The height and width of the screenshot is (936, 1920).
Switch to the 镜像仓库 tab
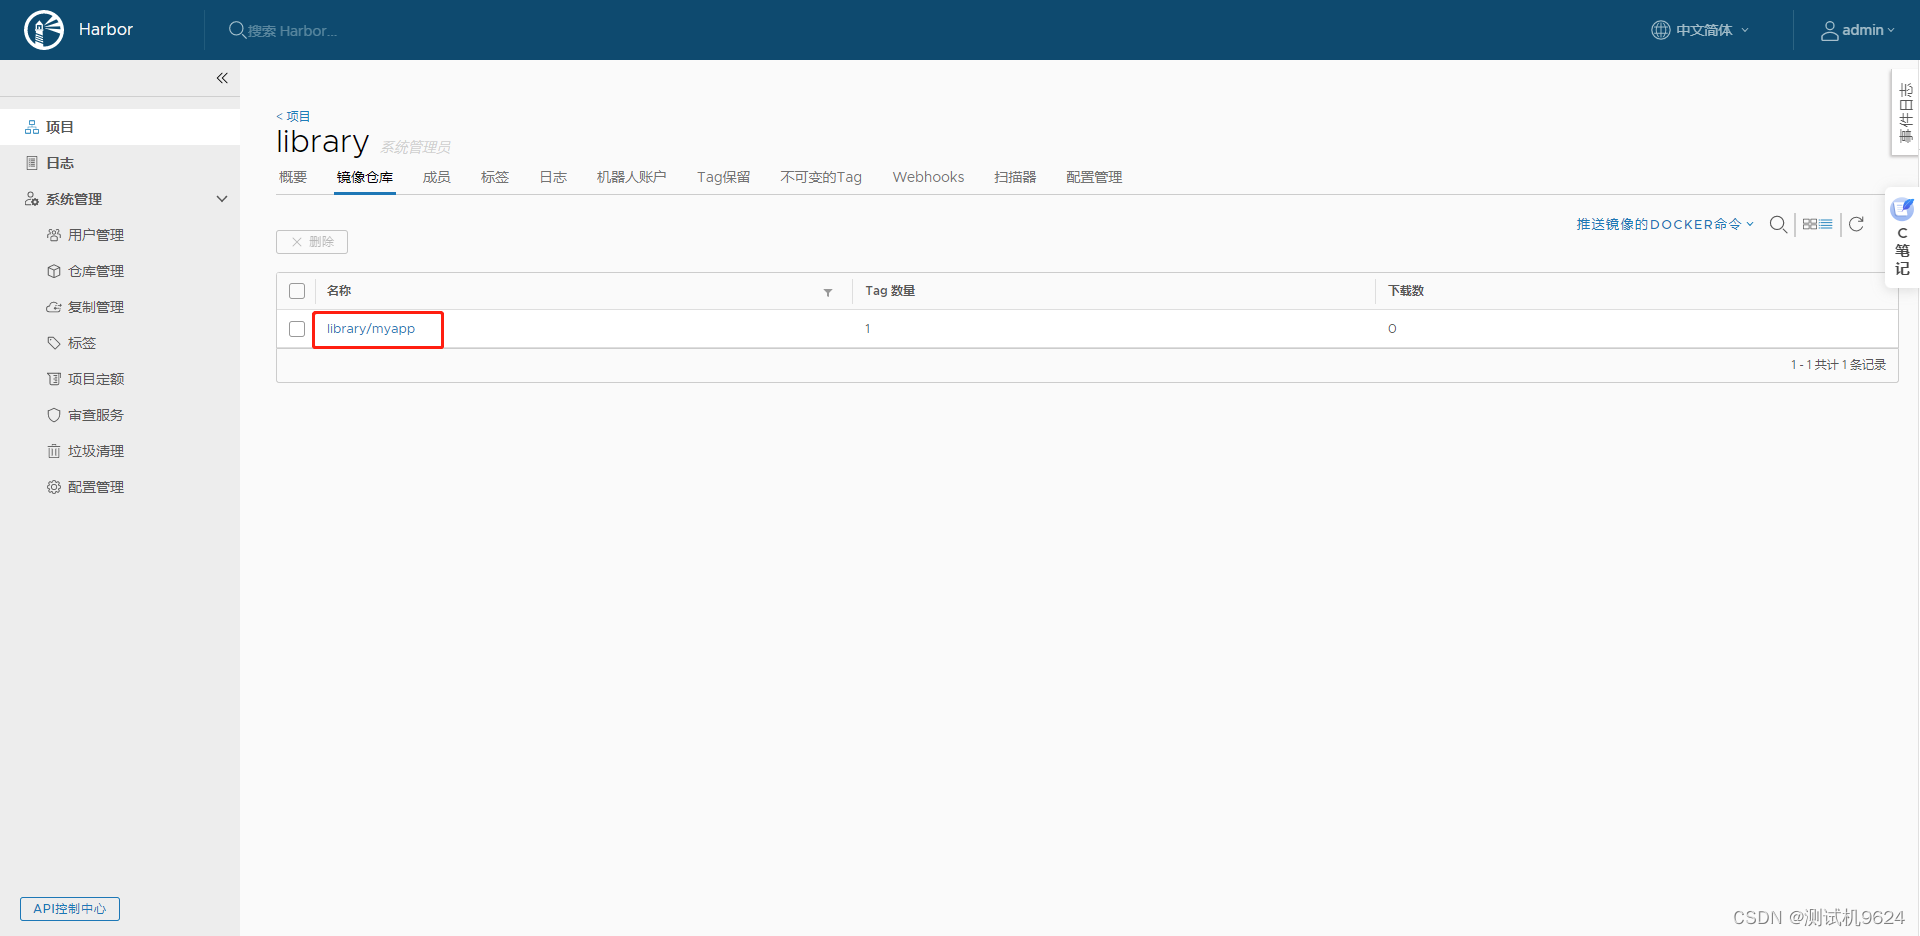coord(365,177)
